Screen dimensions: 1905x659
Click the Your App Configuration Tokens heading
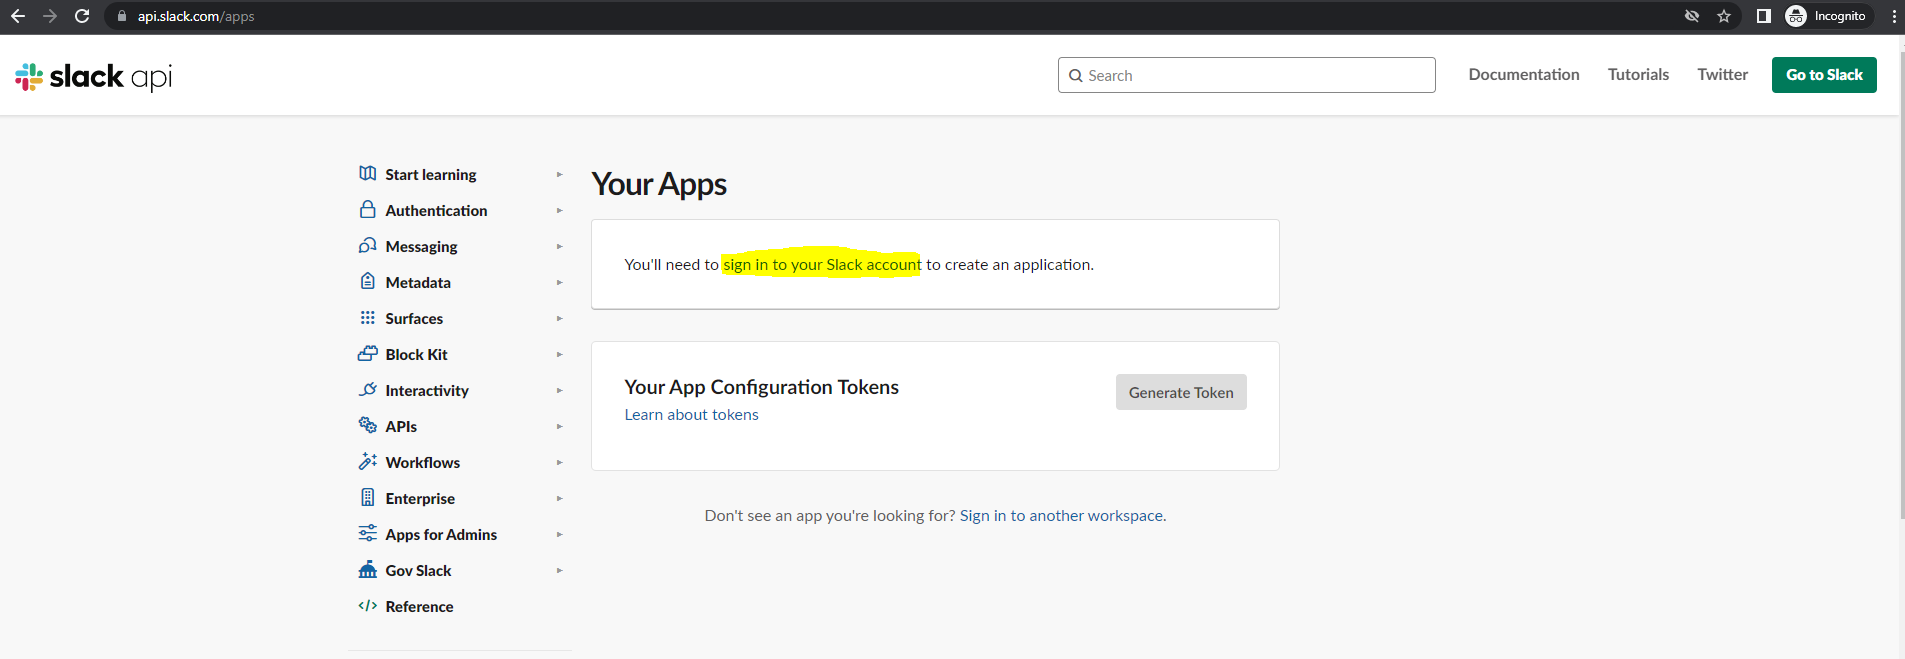click(x=761, y=387)
